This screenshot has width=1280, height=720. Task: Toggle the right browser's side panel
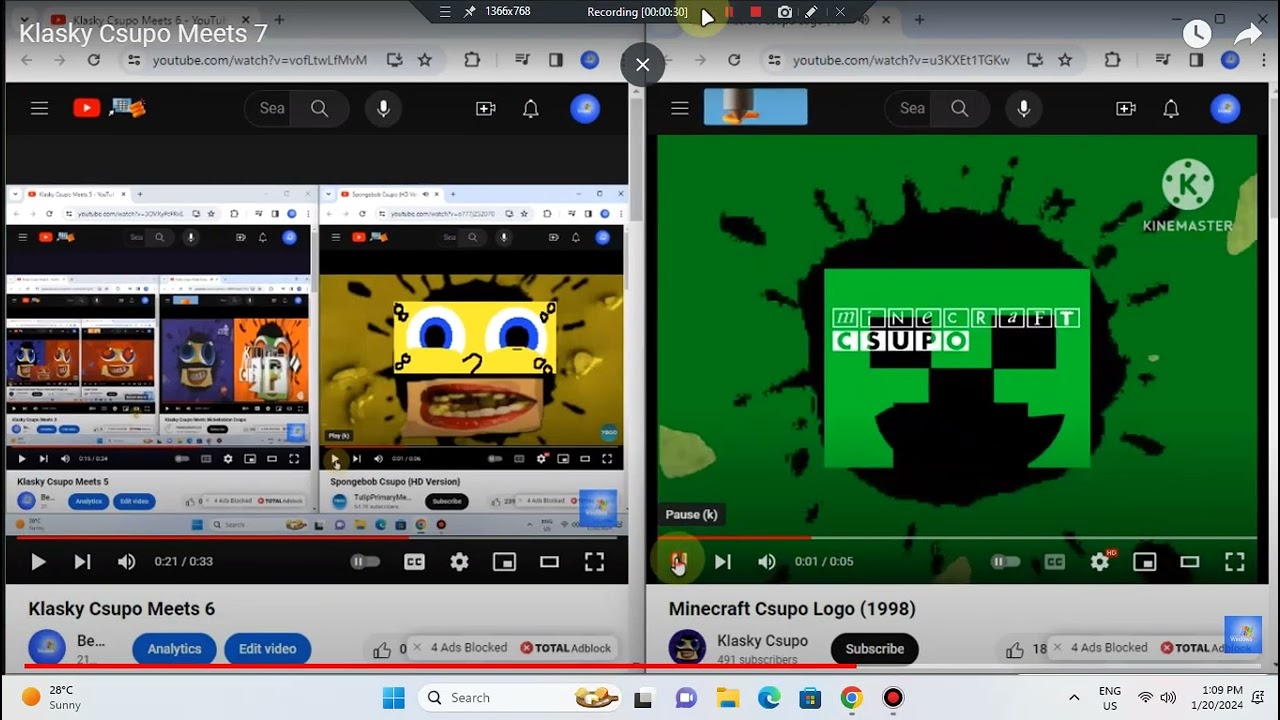1196,60
